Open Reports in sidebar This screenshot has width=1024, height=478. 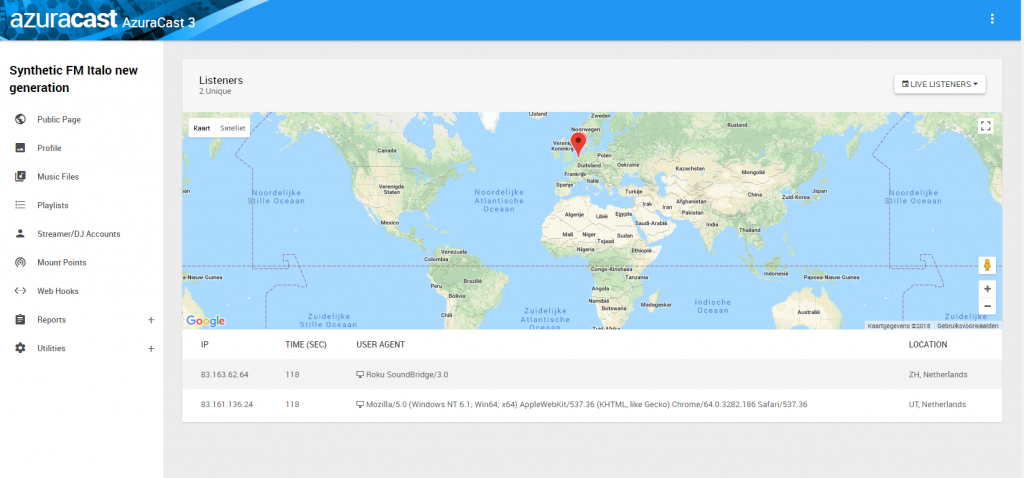tap(52, 320)
